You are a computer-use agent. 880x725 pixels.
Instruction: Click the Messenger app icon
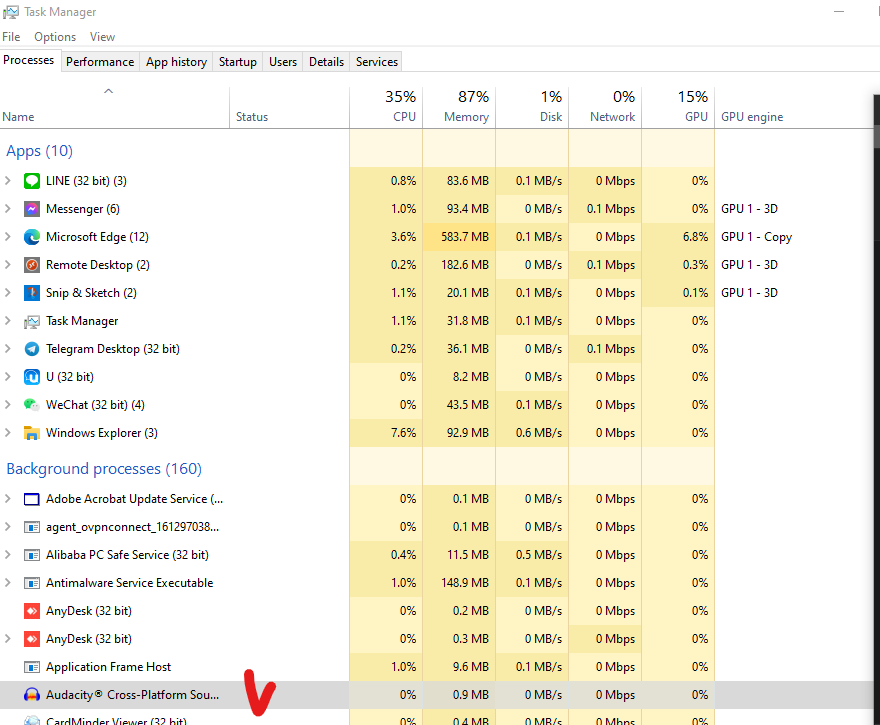pyautogui.click(x=32, y=209)
